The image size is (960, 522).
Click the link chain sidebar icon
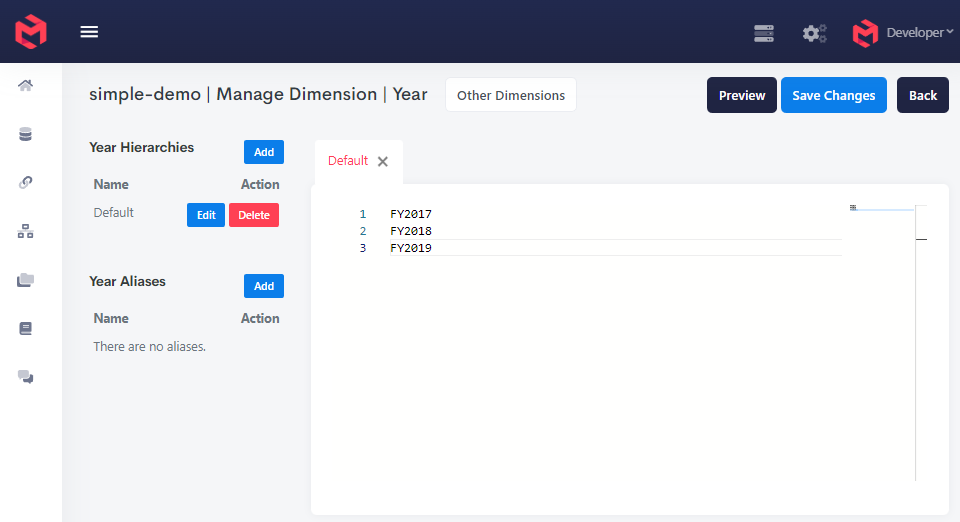click(26, 182)
